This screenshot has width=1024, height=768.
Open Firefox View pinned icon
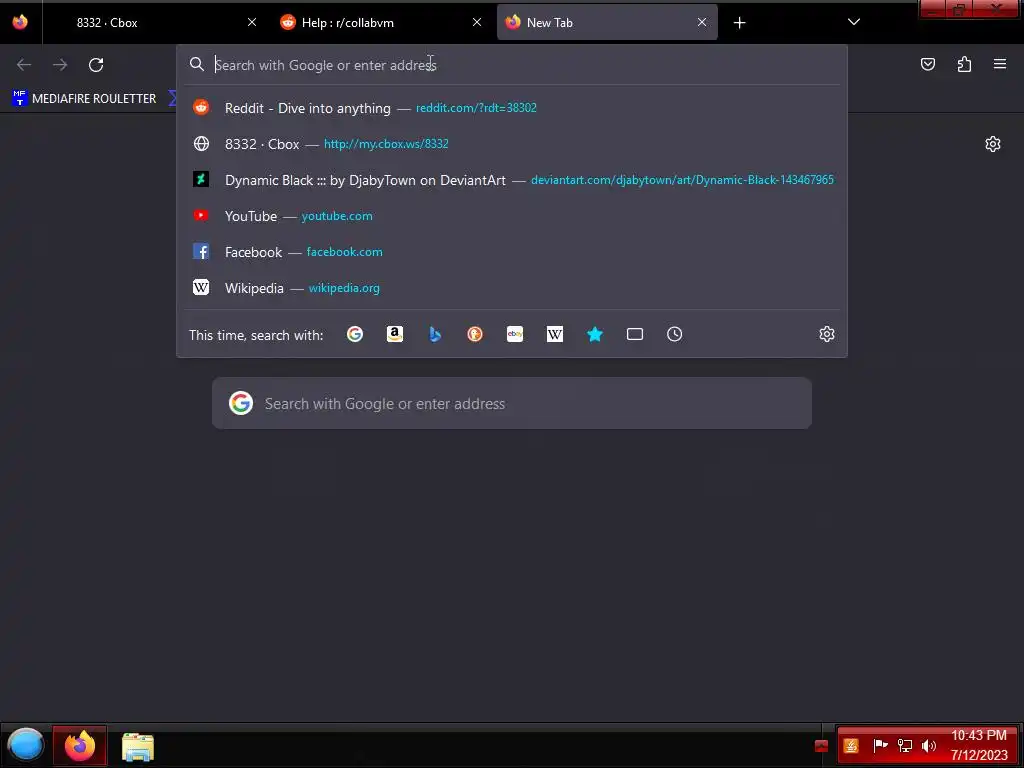coord(20,22)
